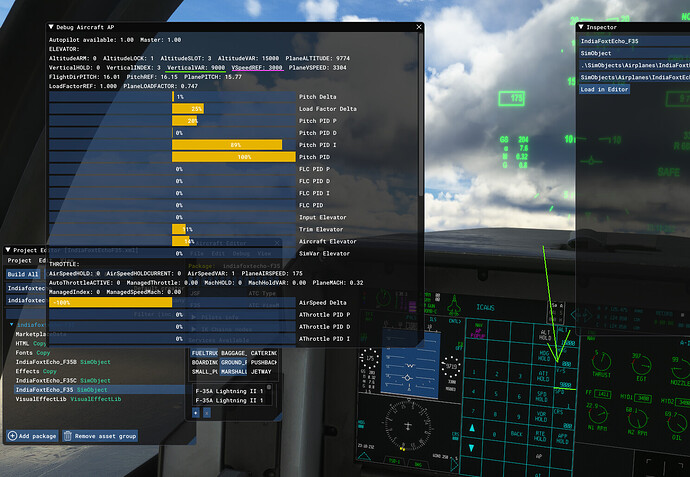Close the Debug Aircraft AP window
The width and height of the screenshot is (690, 477).
tap(418, 27)
